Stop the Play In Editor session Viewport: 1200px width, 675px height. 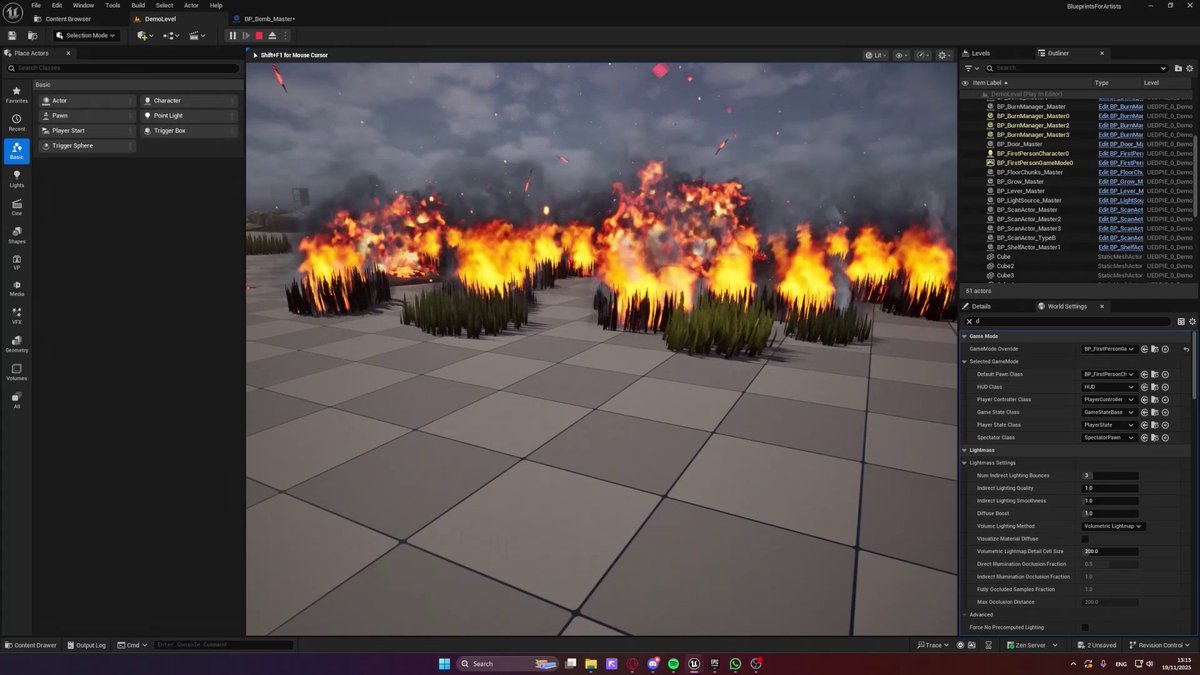click(x=259, y=35)
